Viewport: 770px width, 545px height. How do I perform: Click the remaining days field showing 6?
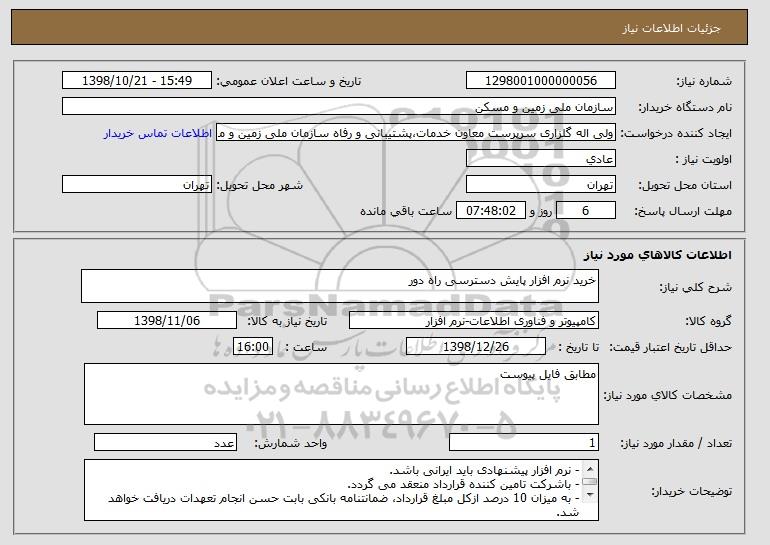(x=585, y=211)
